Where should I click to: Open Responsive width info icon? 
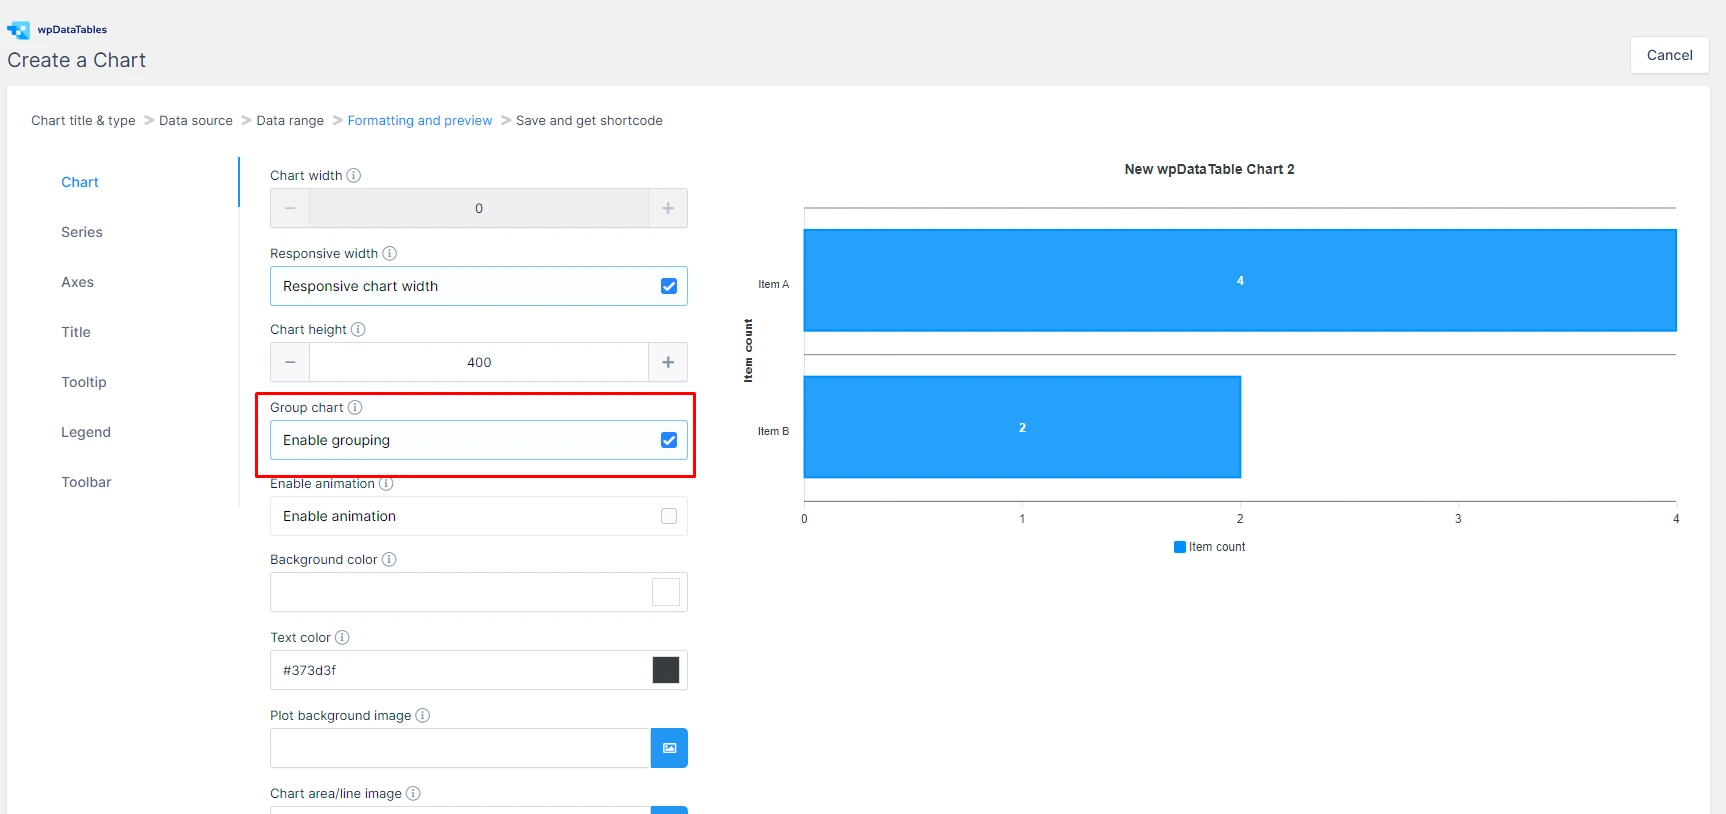coord(390,253)
